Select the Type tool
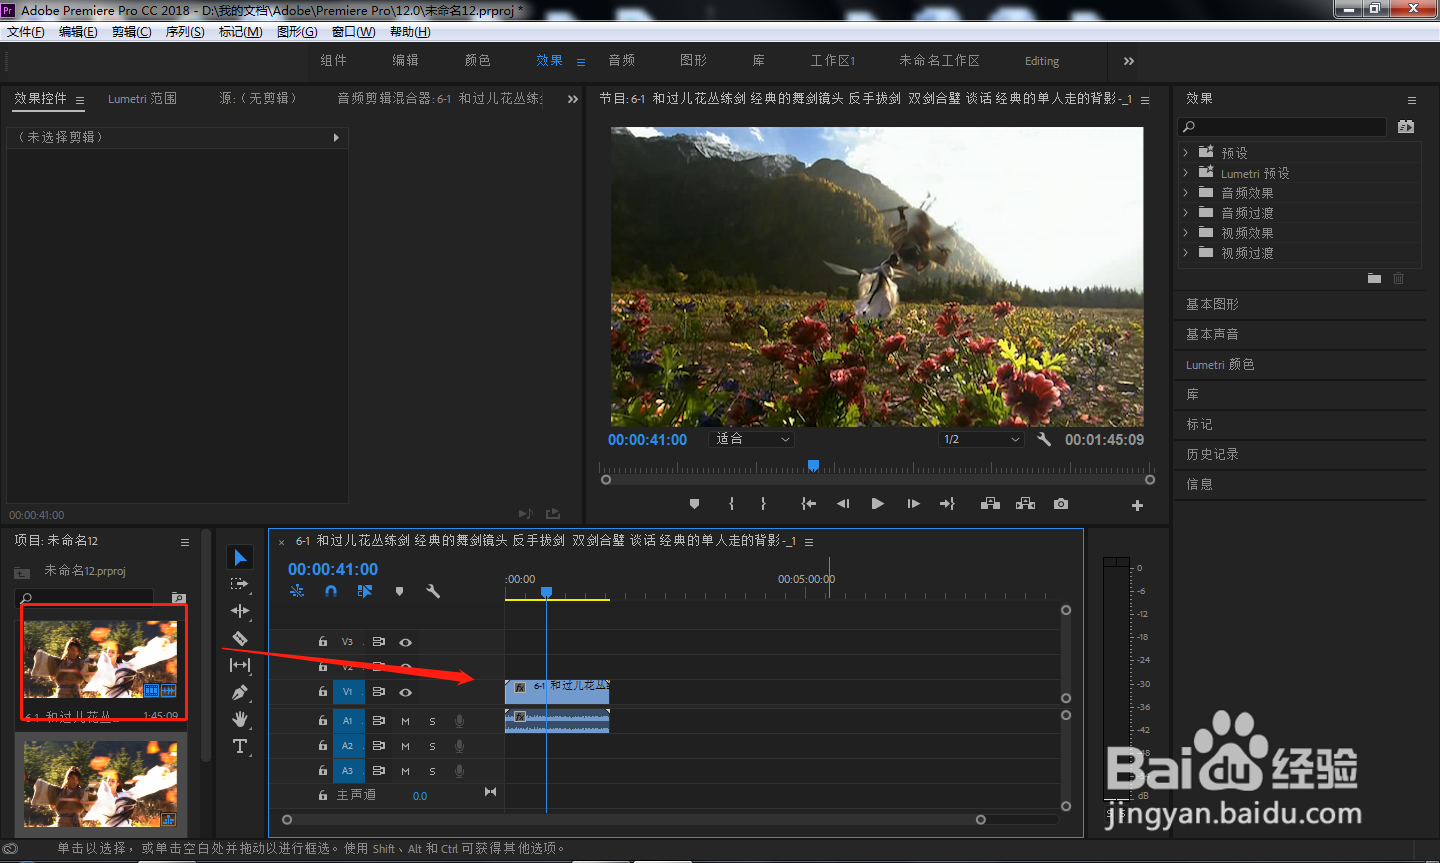The image size is (1440, 863). click(240, 746)
